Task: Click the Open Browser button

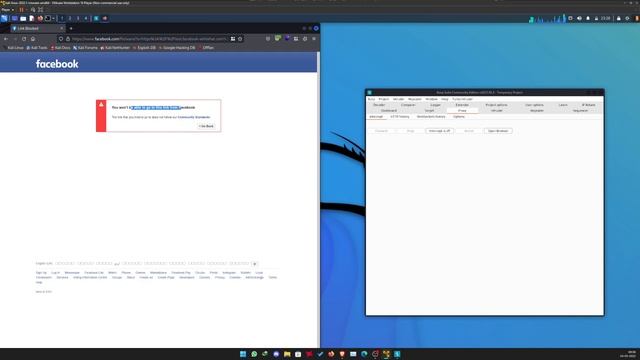Action: tap(498, 131)
